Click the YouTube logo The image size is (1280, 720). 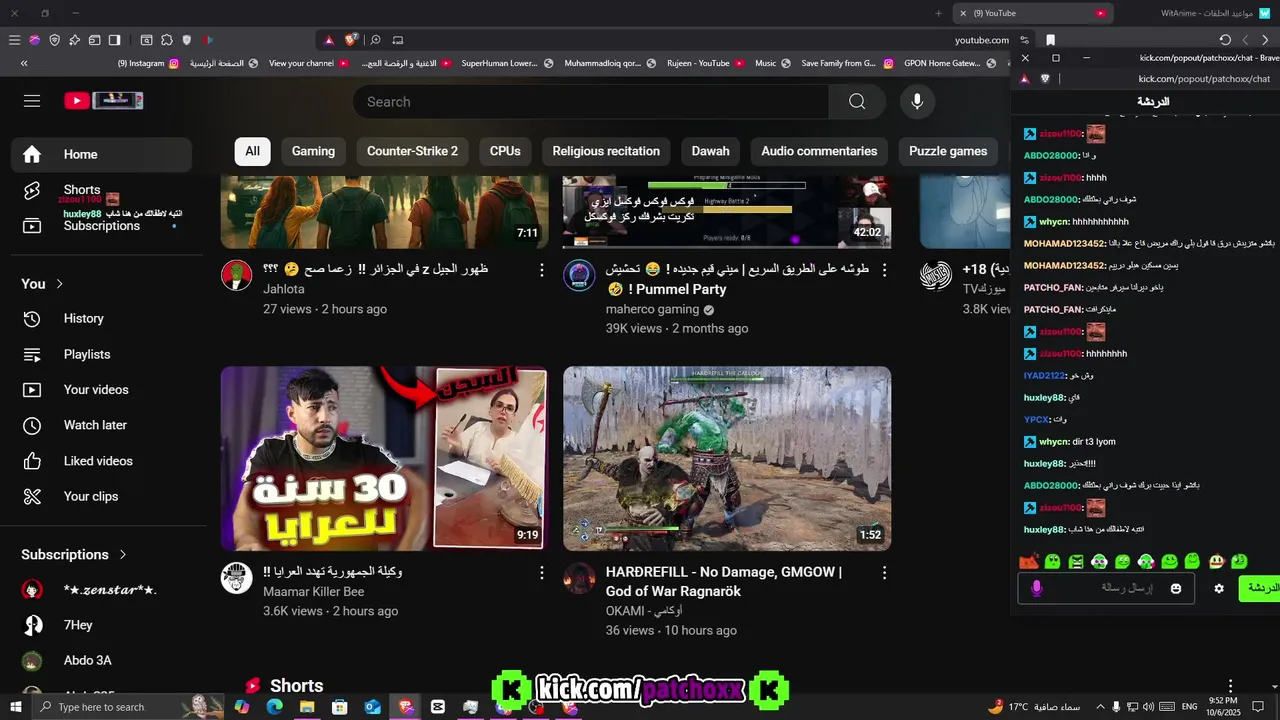pyautogui.click(x=104, y=101)
